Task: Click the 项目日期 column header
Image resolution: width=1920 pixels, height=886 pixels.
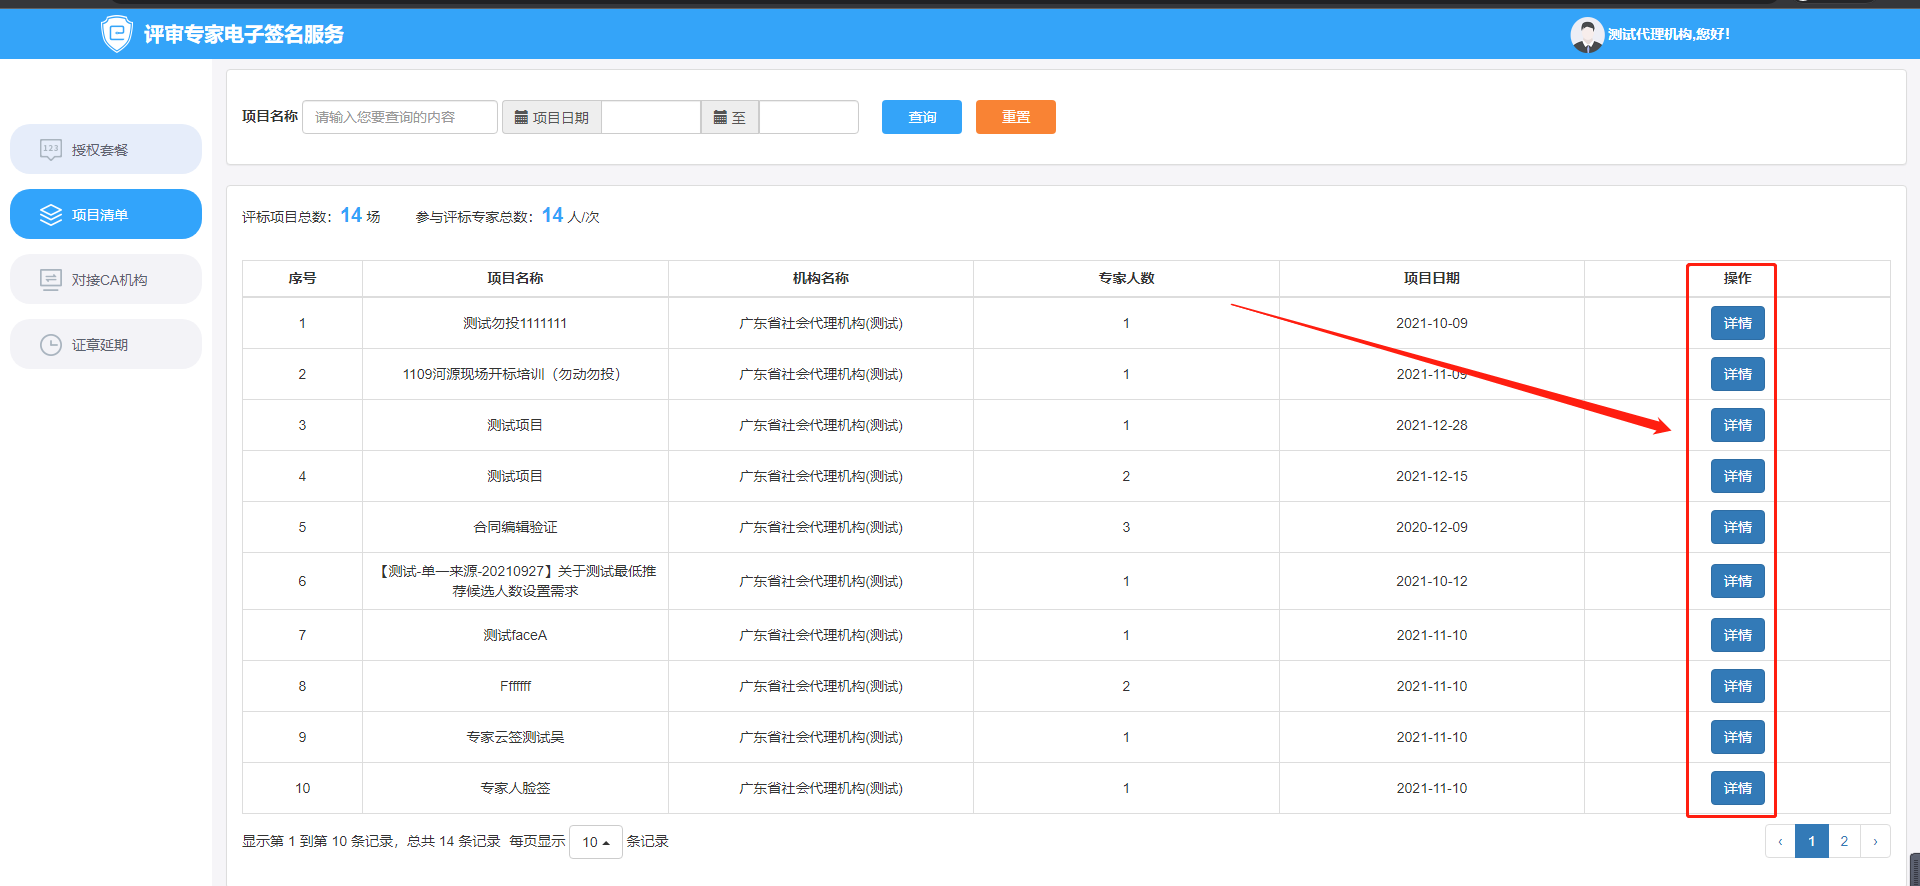Action: point(1432,278)
